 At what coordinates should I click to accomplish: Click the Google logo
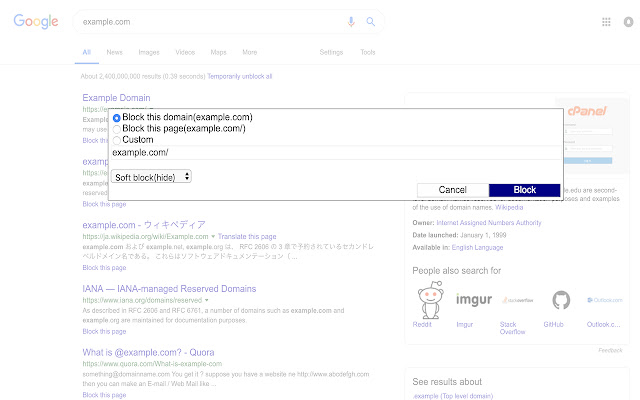click(36, 21)
